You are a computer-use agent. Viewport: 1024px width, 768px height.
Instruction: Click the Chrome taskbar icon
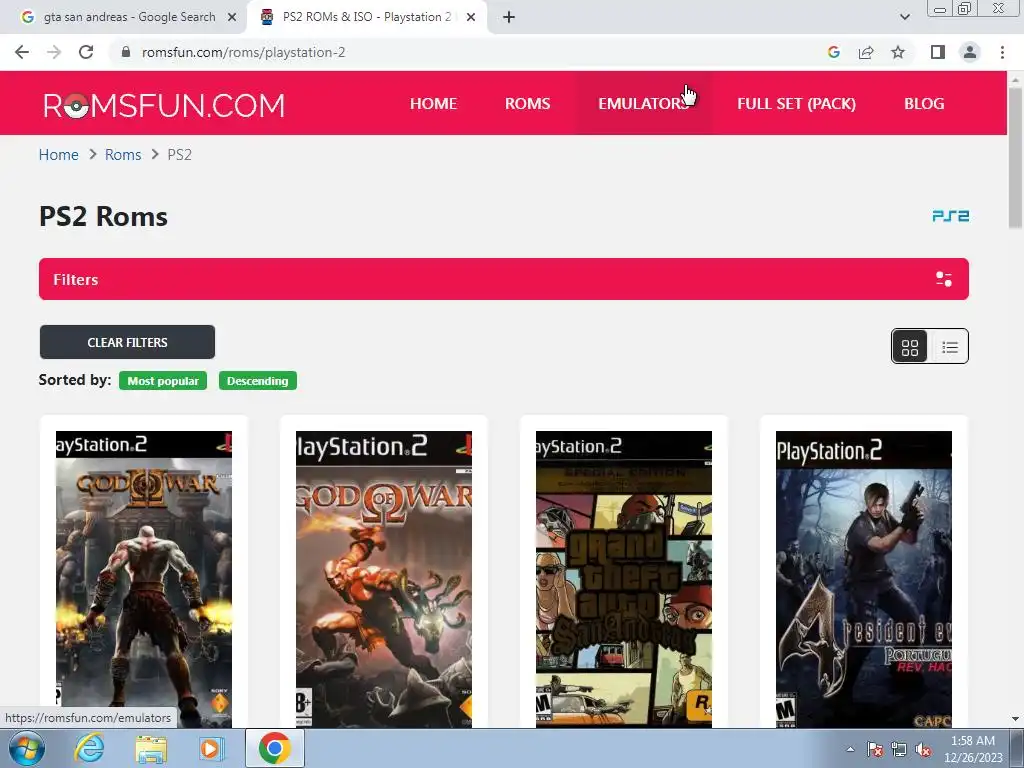click(x=274, y=748)
